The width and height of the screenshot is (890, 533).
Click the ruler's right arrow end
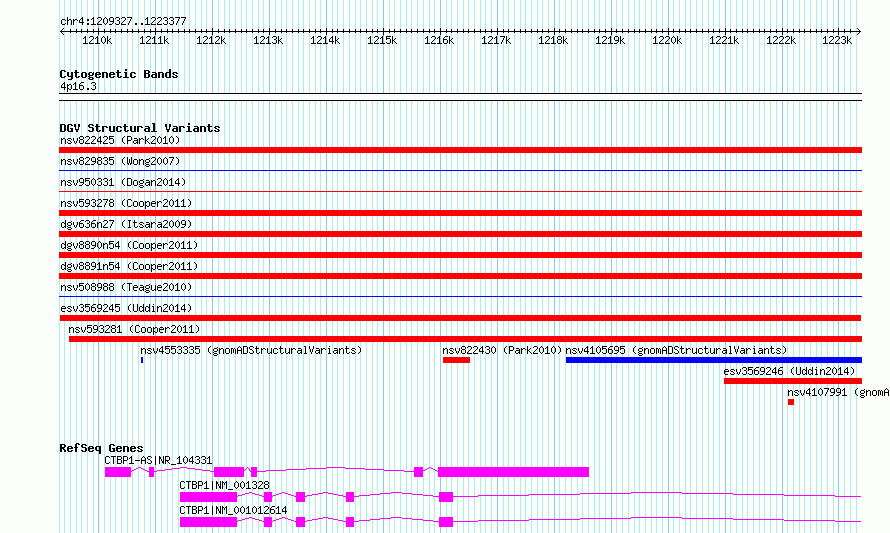[859, 32]
